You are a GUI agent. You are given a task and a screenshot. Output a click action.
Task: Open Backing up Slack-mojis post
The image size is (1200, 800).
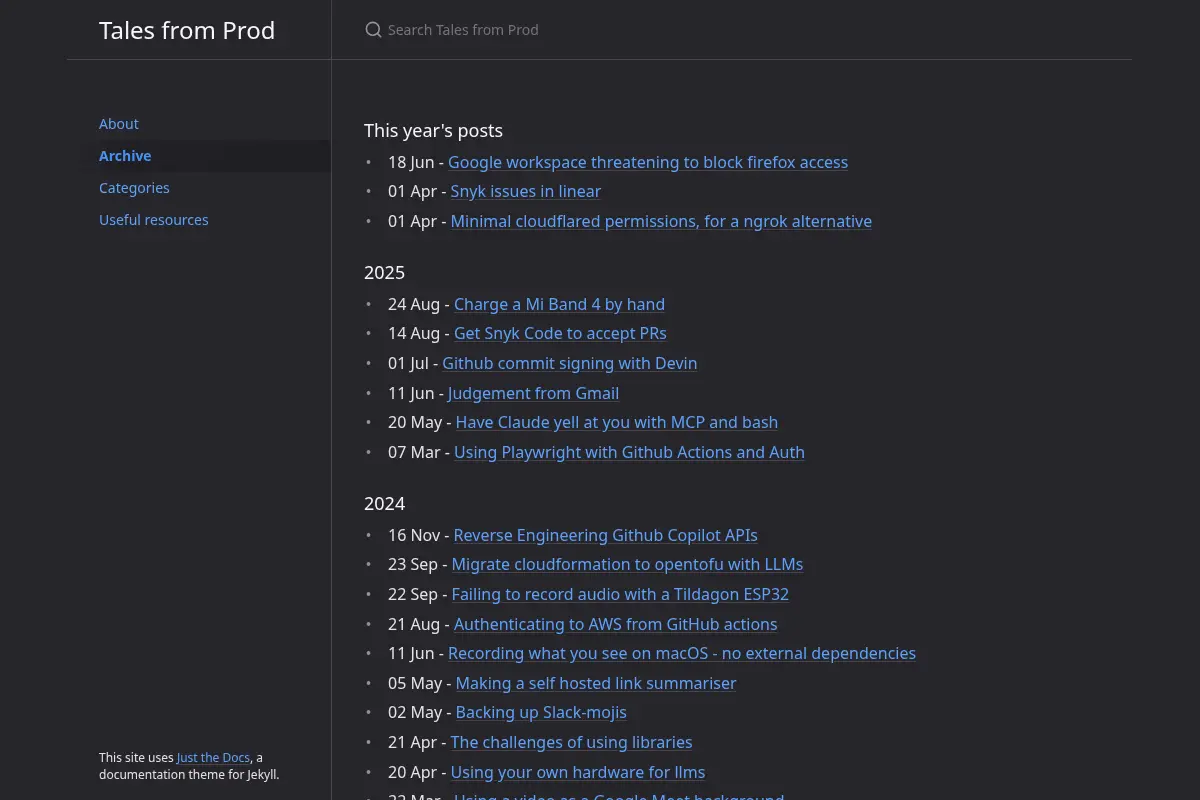pos(541,712)
